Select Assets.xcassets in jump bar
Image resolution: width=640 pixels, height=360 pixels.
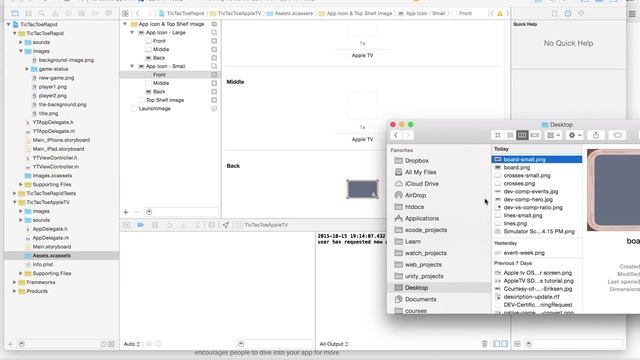(290, 13)
